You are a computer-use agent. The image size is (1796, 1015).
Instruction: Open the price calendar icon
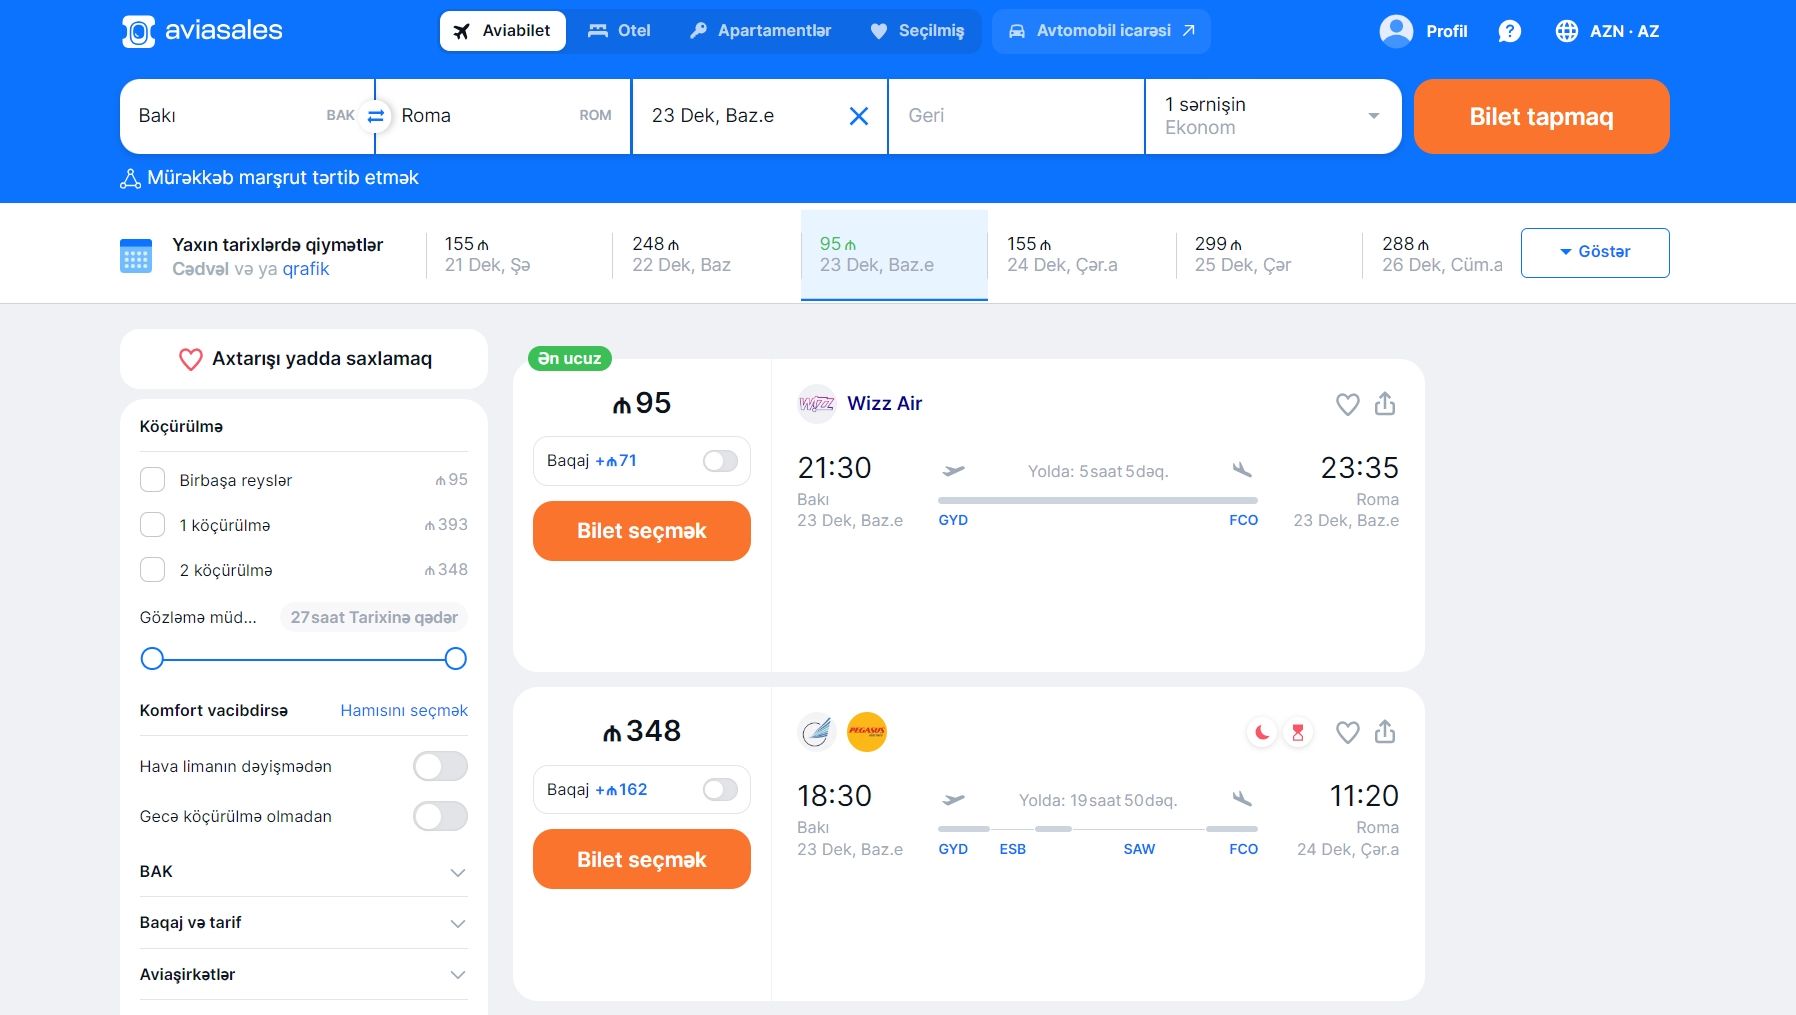[x=136, y=256]
